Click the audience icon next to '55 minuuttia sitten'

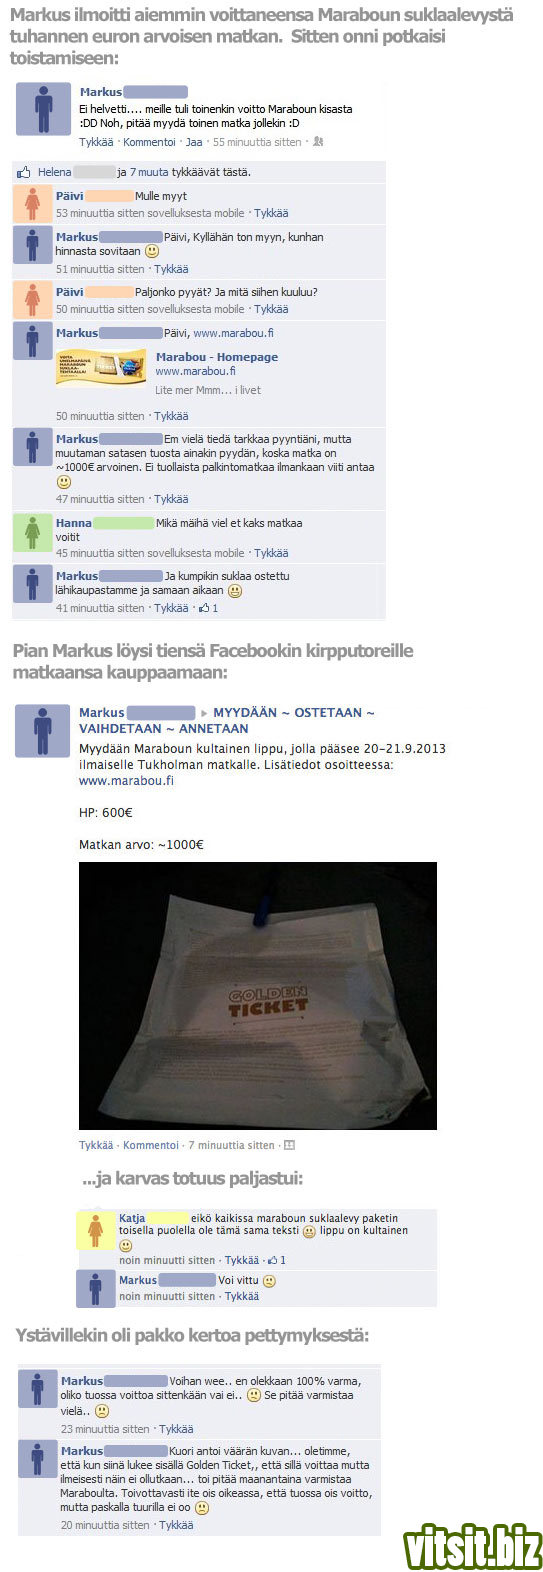pyautogui.click(x=318, y=142)
